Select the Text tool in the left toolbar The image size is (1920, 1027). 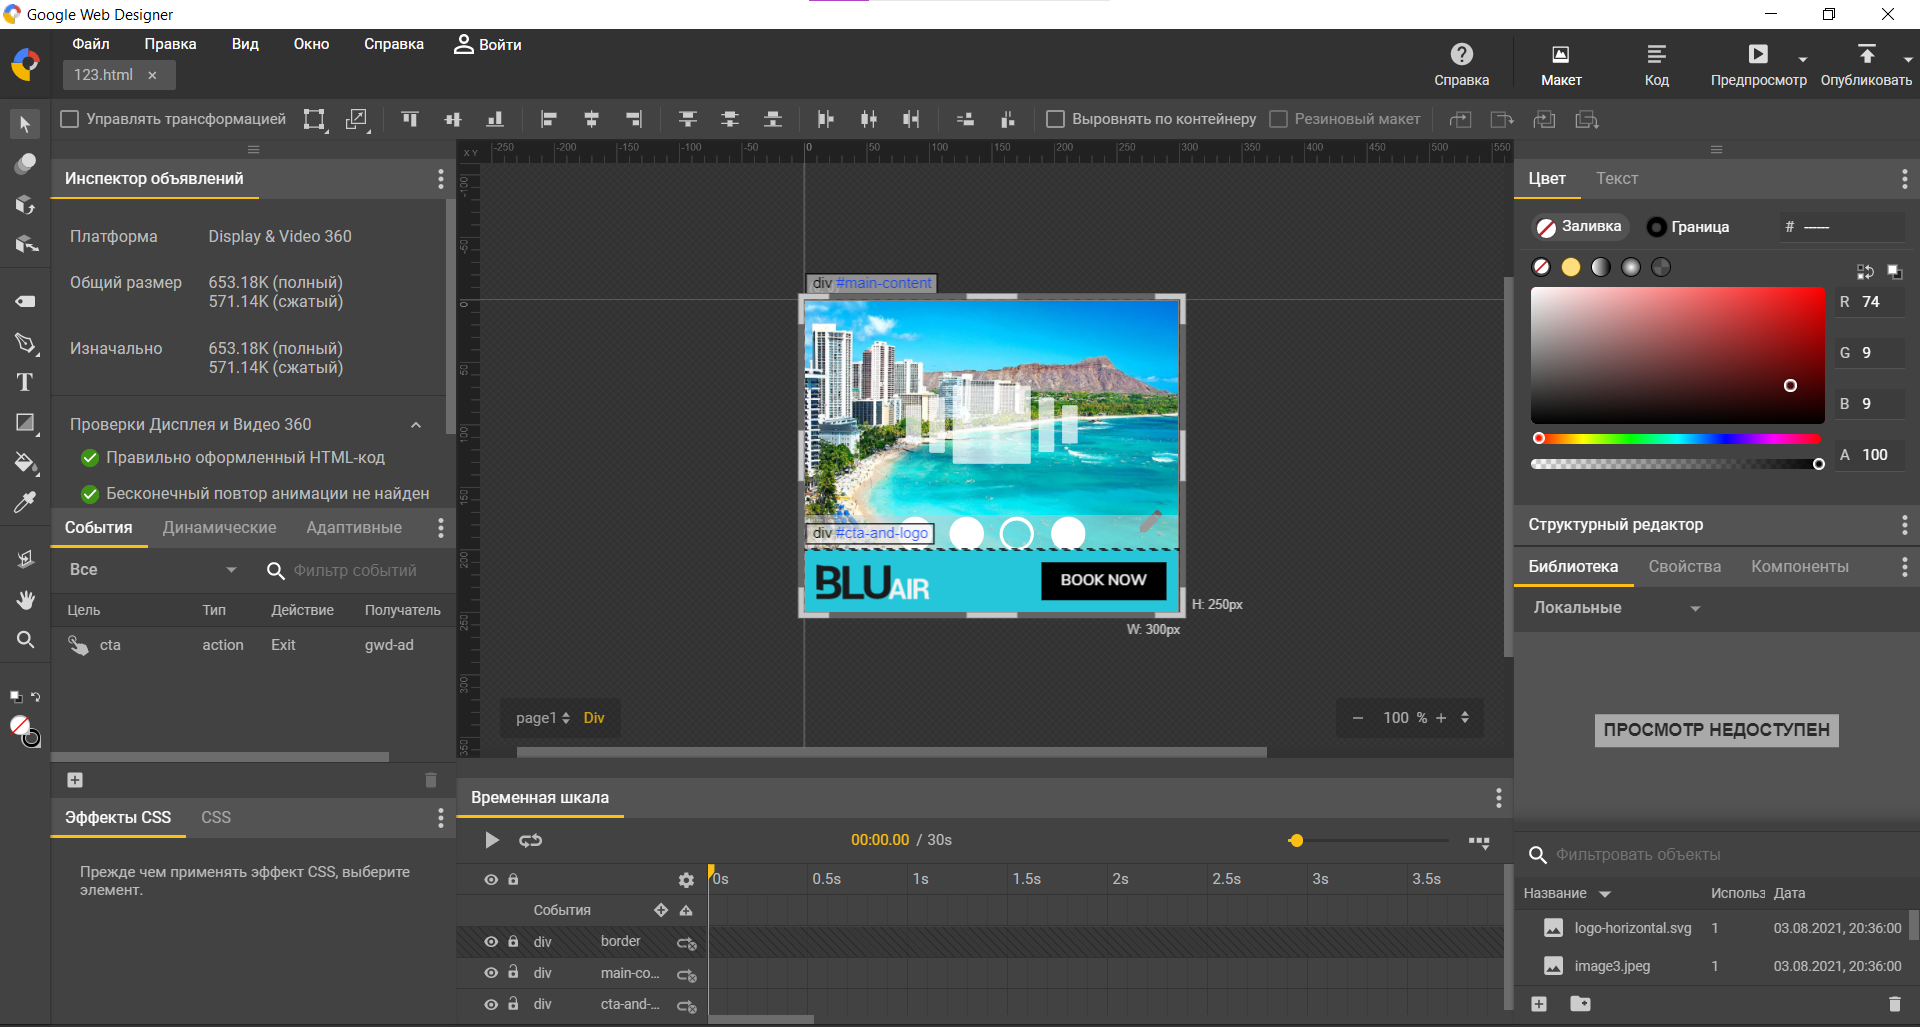pos(25,383)
